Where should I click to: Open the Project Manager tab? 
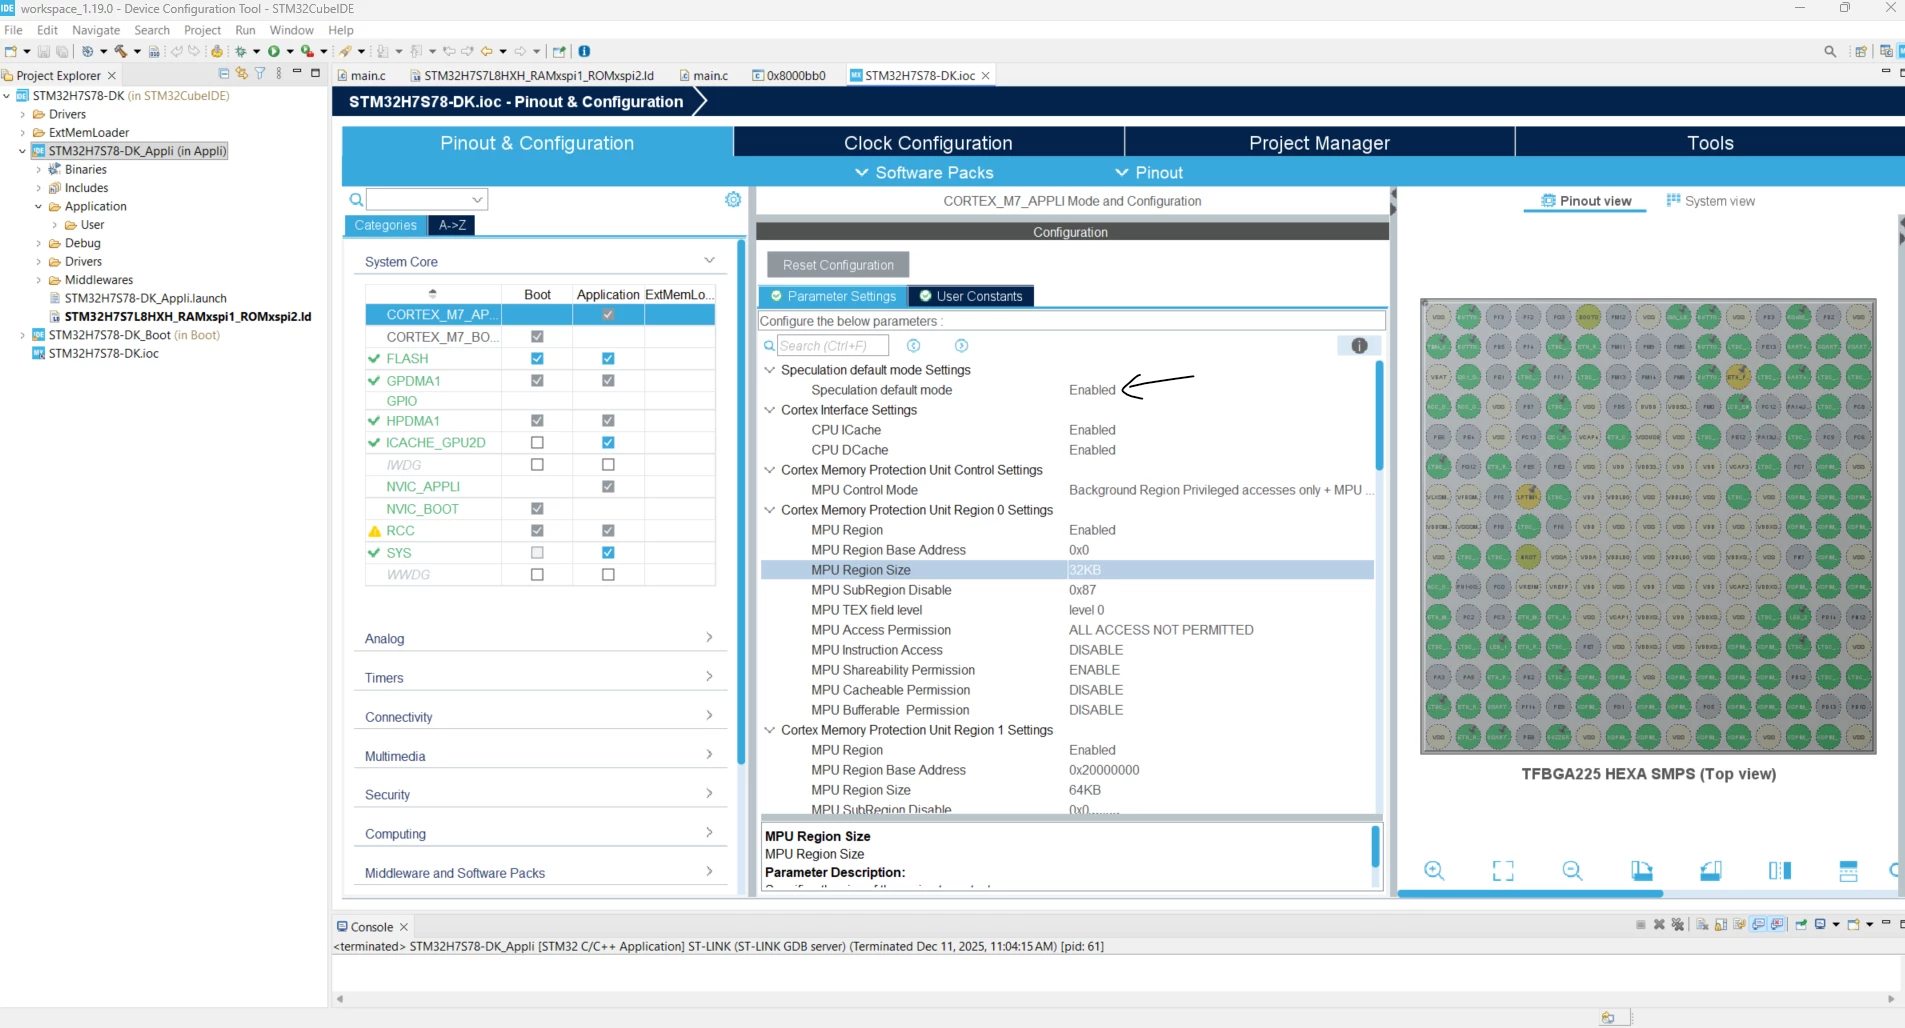[x=1319, y=143]
